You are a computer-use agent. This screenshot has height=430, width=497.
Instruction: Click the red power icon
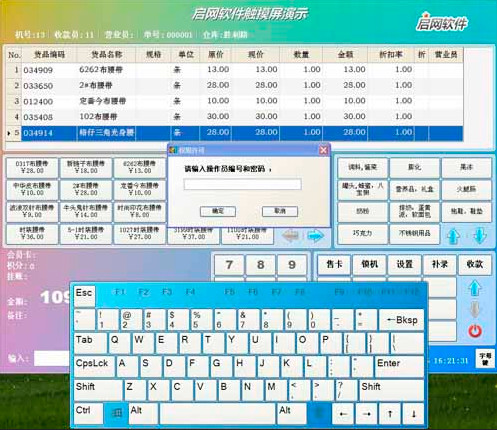[475, 331]
